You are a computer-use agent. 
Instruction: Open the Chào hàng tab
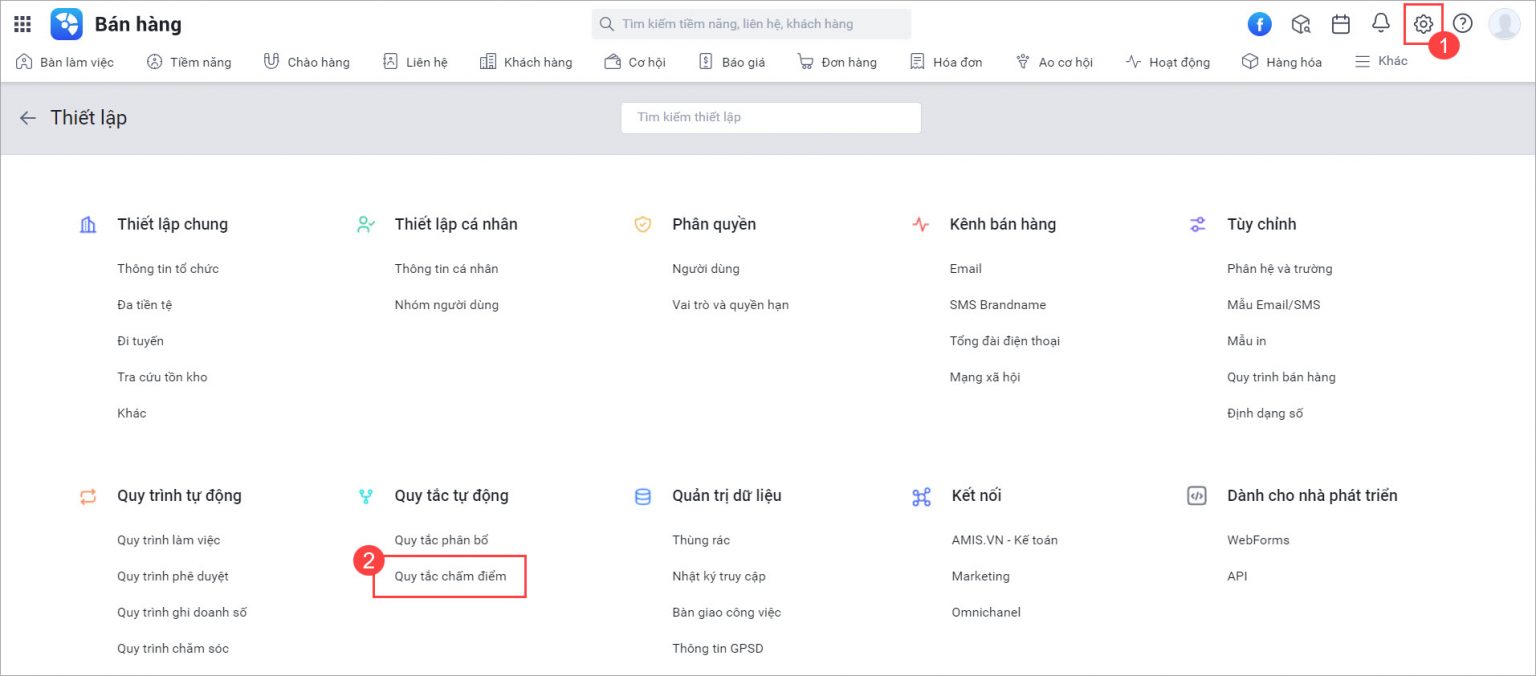[x=306, y=62]
